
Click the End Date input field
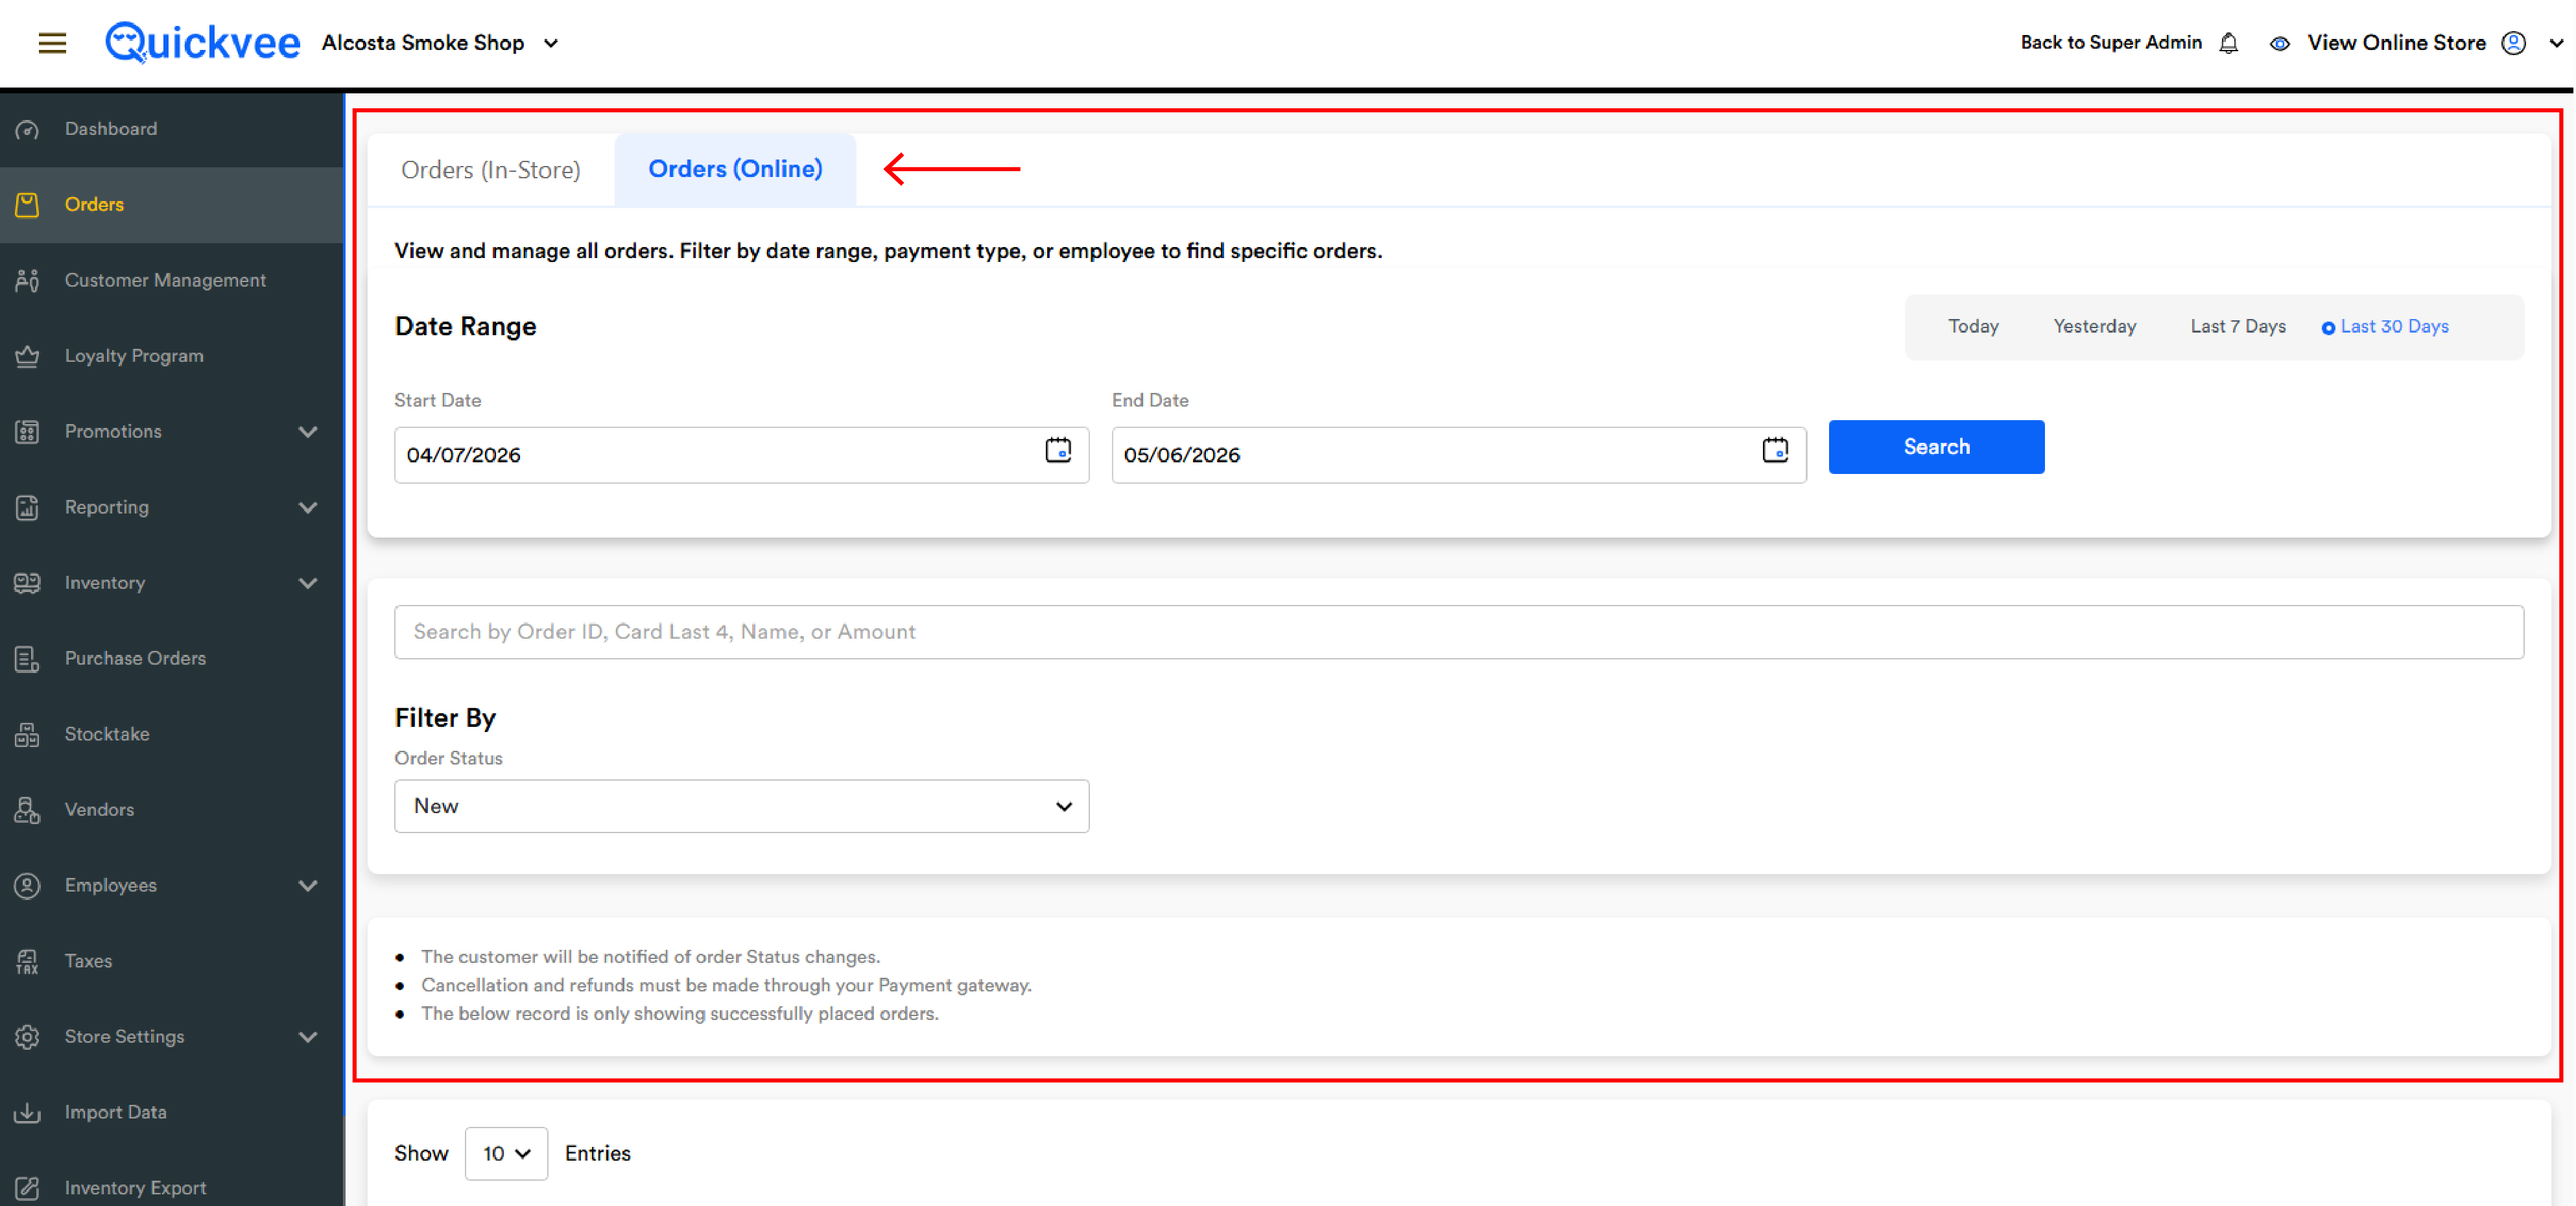pyautogui.click(x=1459, y=455)
